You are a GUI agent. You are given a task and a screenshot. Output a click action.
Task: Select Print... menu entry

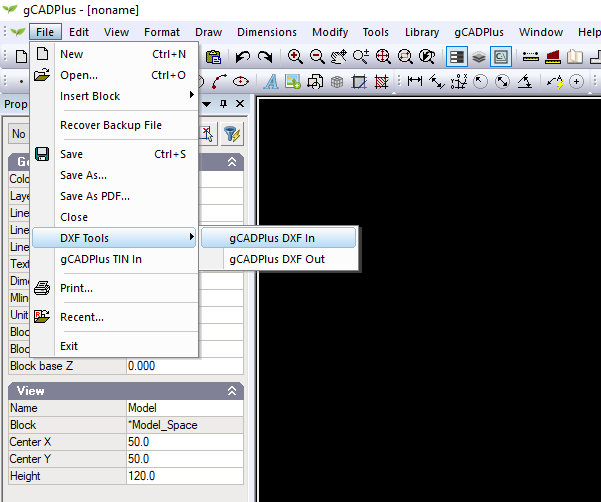click(114, 288)
